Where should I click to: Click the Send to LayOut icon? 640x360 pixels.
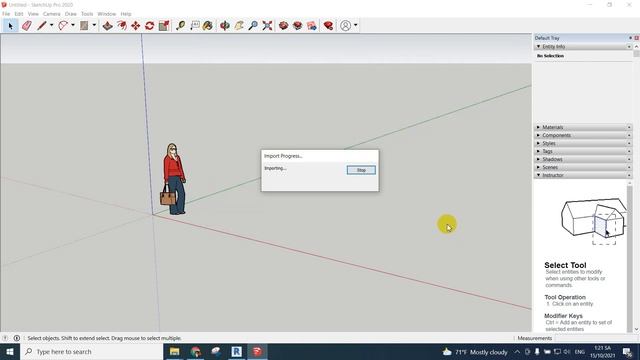(312, 26)
